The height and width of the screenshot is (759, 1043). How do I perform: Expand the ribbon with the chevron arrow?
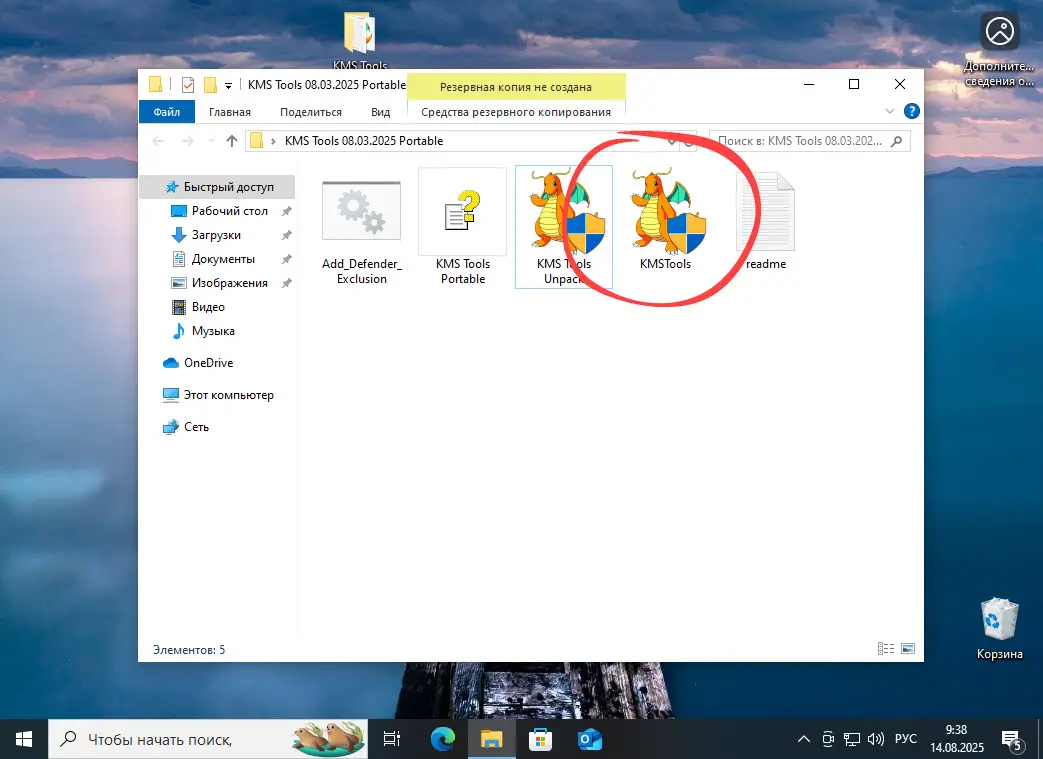890,112
